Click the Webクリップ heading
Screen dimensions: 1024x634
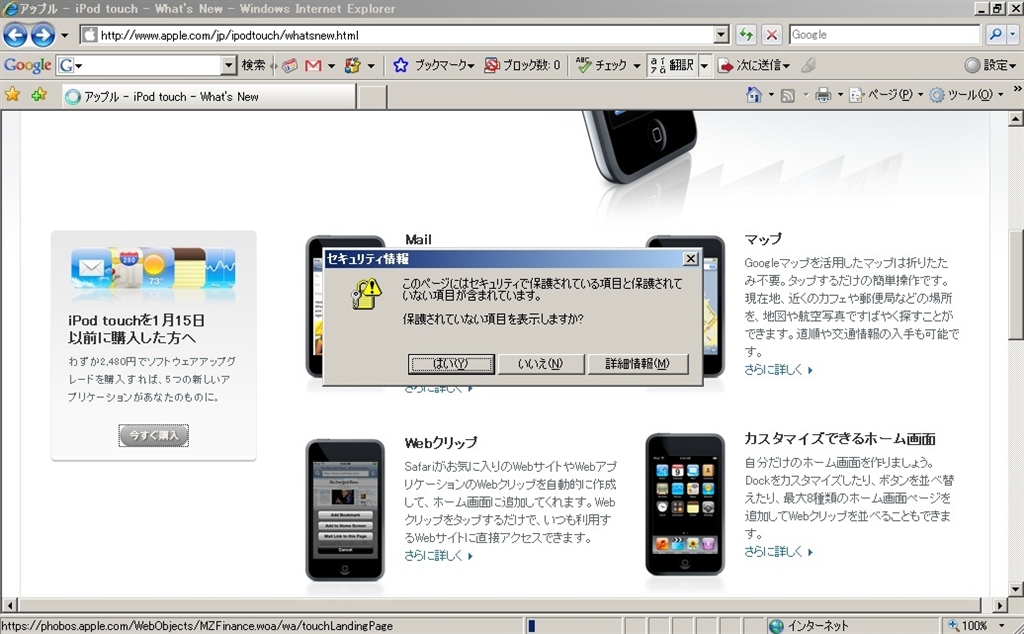pyautogui.click(x=441, y=443)
